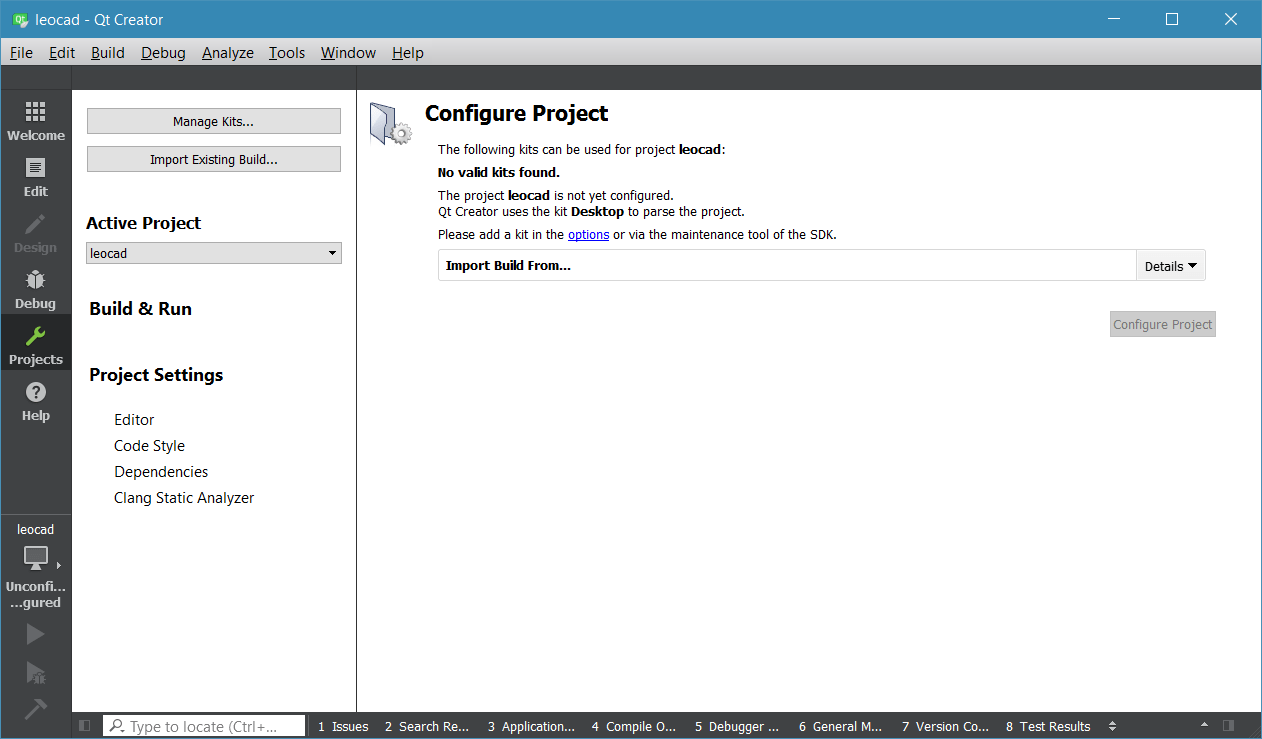
Task: Toggle the right sidebar visibility
Action: click(x=1229, y=726)
